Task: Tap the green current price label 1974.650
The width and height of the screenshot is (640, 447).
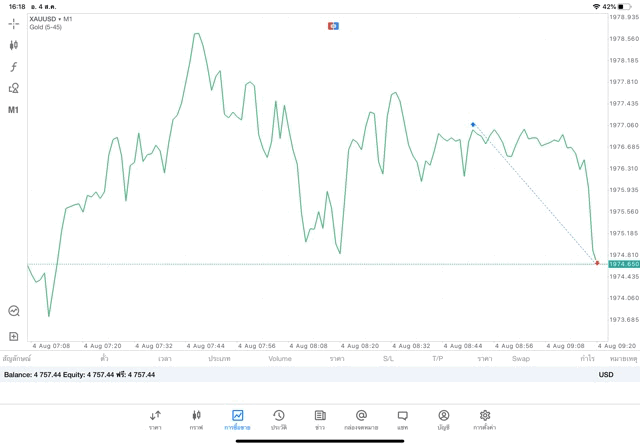Action: pos(623,264)
